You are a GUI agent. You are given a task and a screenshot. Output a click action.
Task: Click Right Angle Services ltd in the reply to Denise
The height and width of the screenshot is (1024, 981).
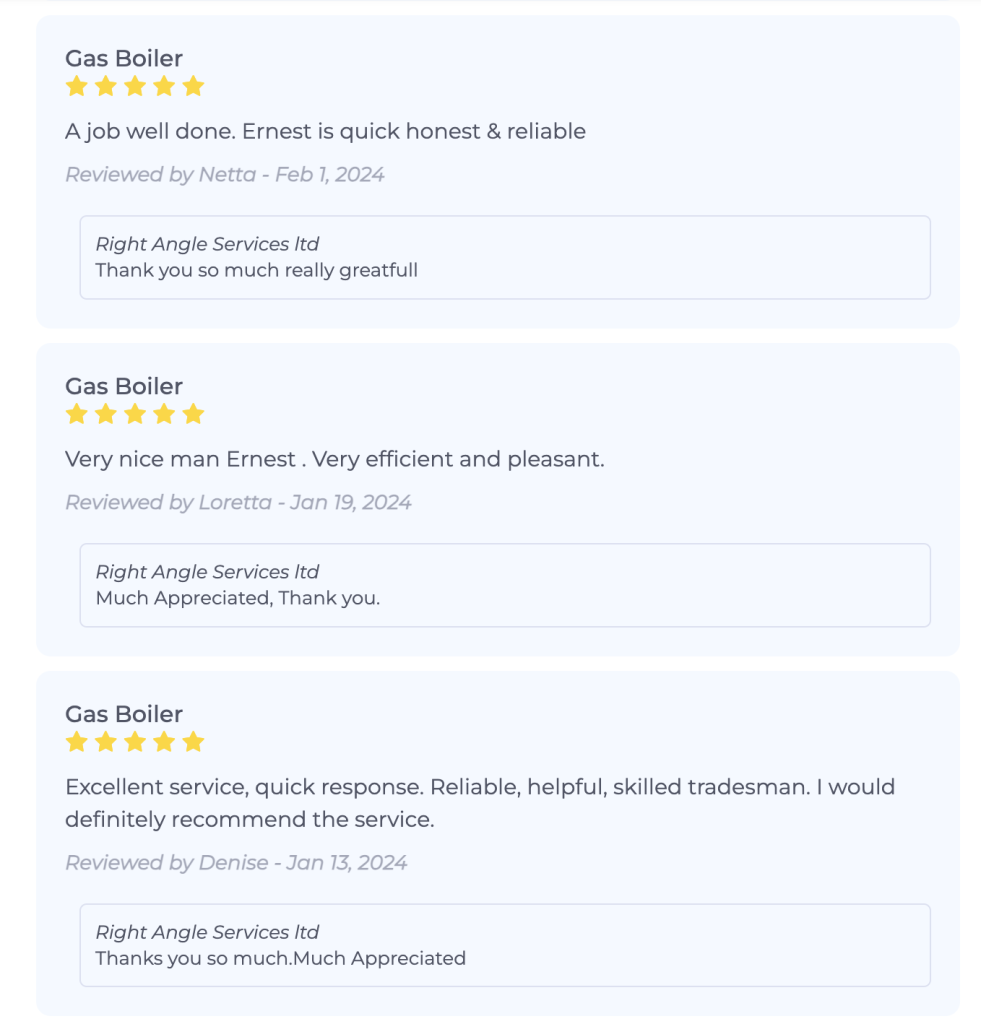coord(207,932)
